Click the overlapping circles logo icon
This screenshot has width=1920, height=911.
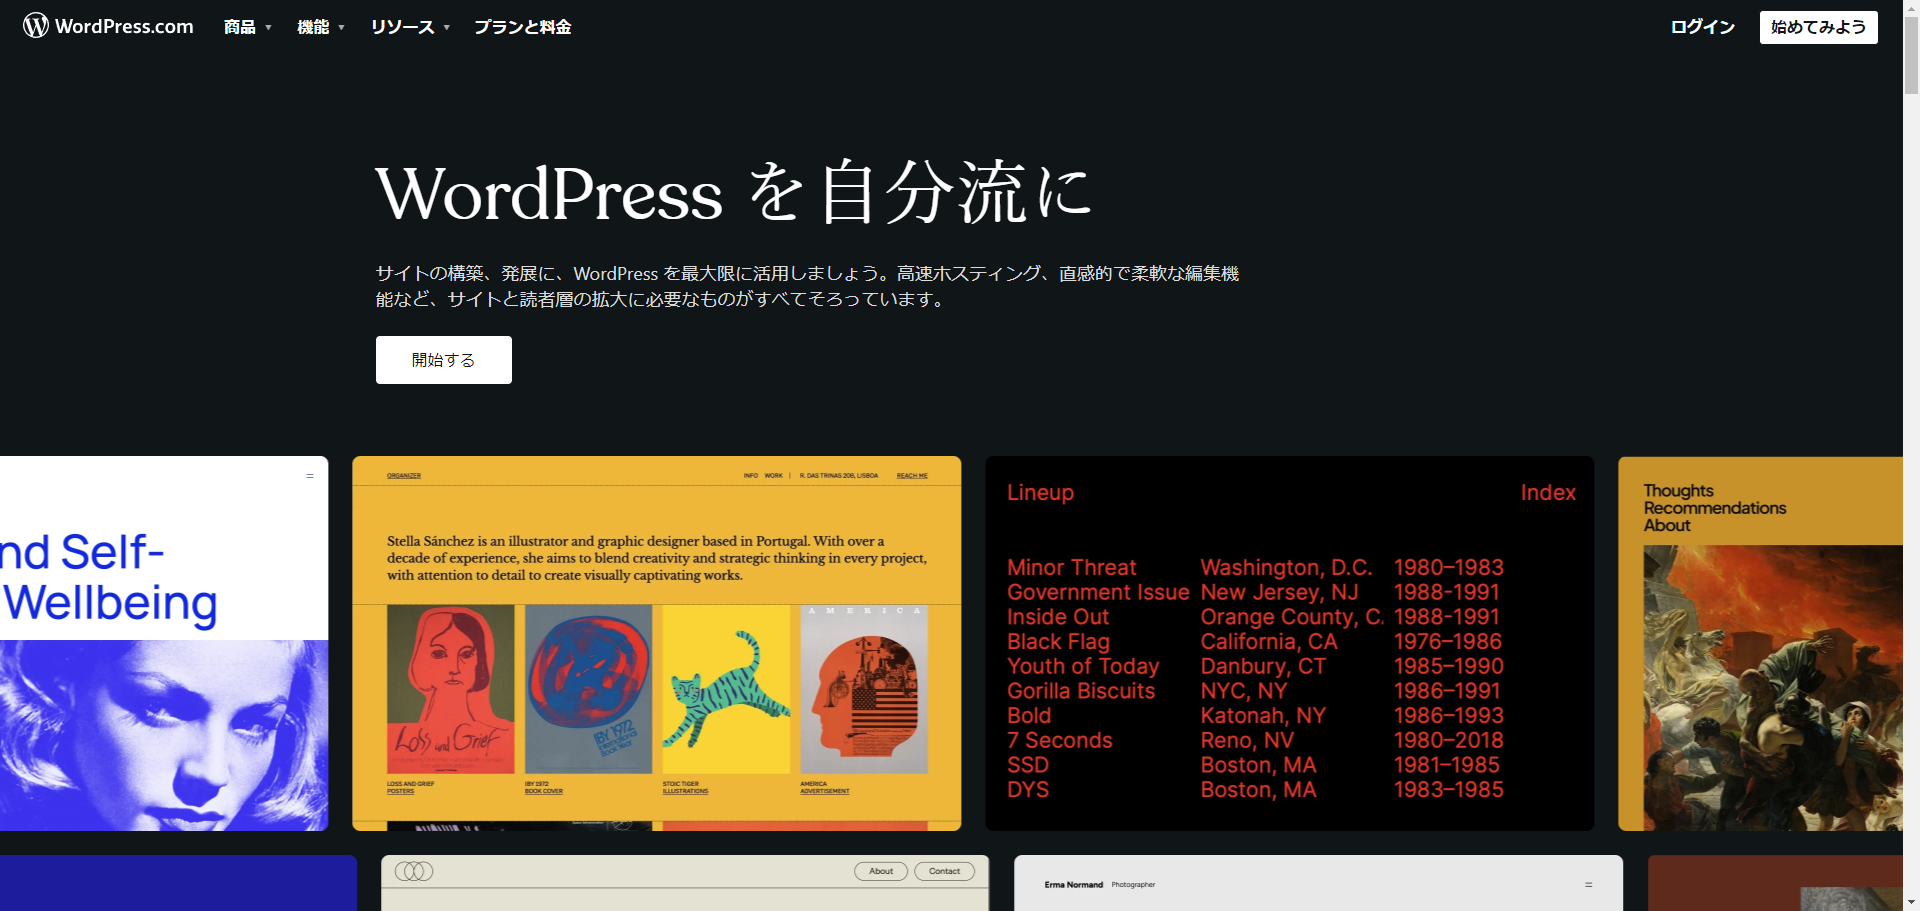pyautogui.click(x=414, y=871)
